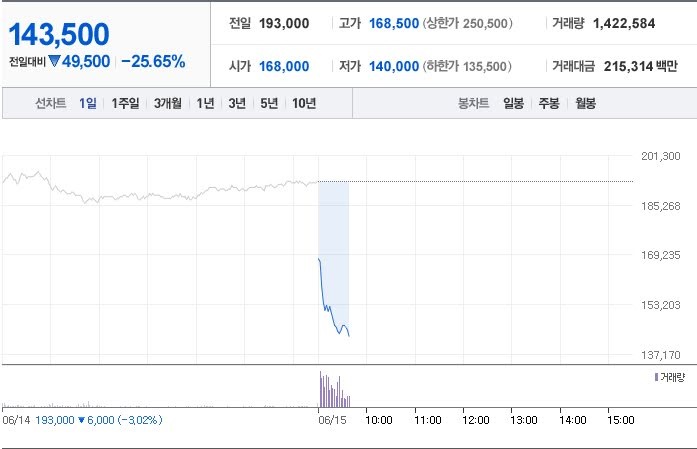697x449 pixels.
Task: Show the 월봉 monthly candle chart
Action: (585, 103)
